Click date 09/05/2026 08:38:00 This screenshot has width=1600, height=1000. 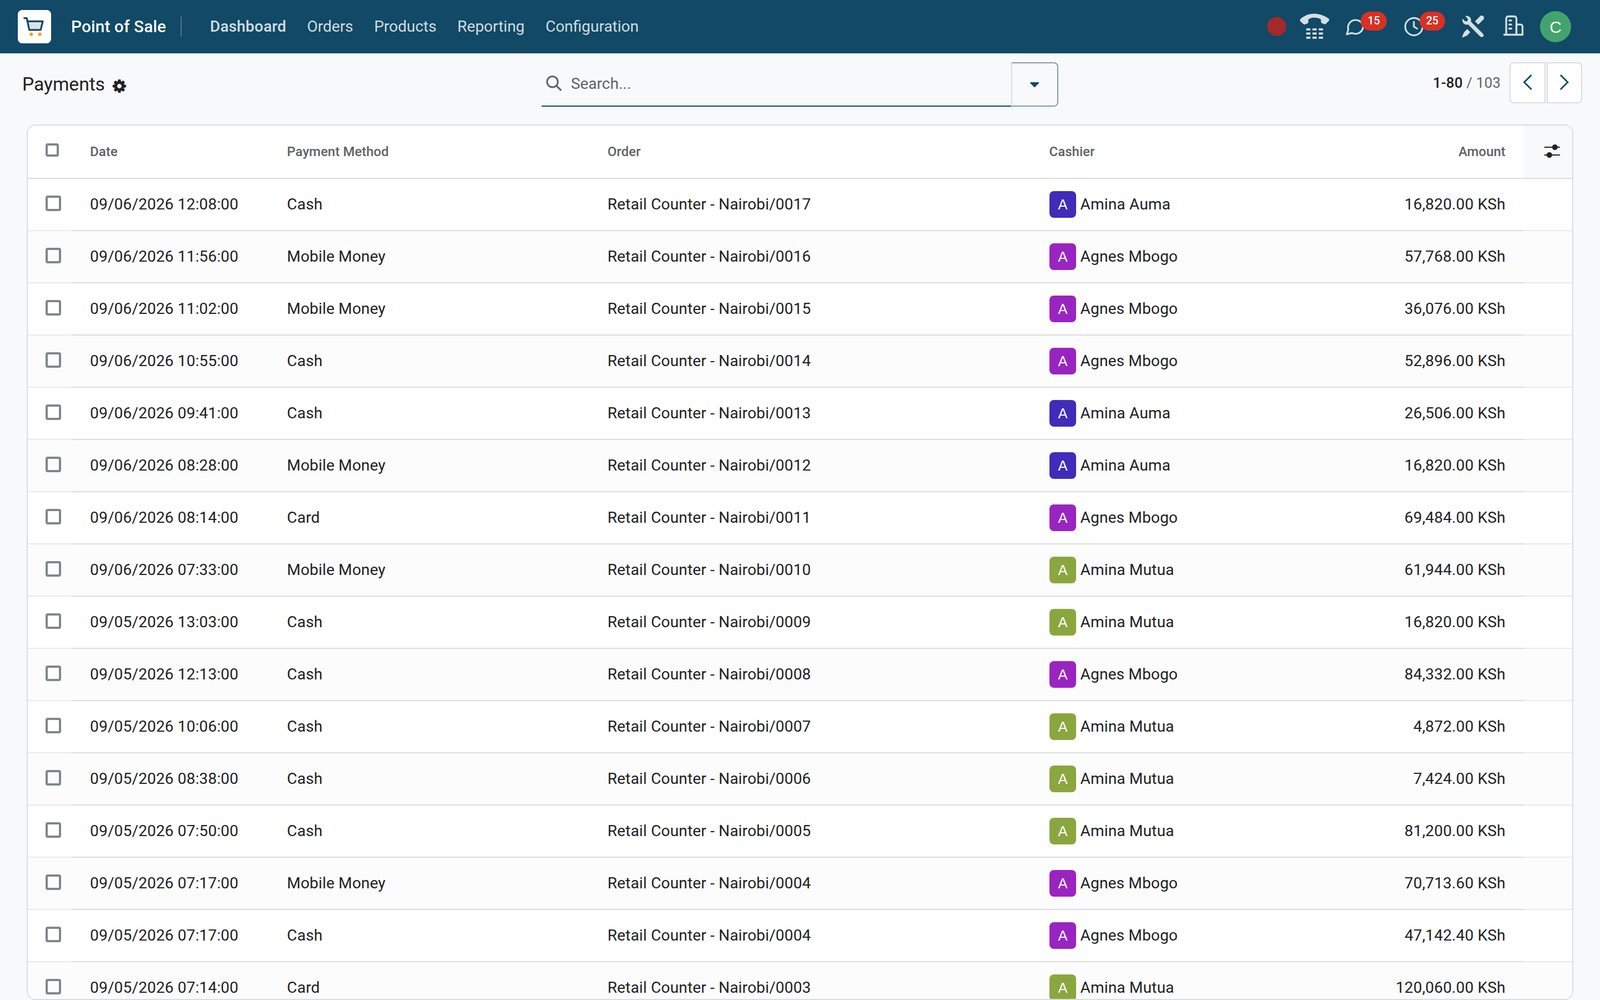point(164,779)
